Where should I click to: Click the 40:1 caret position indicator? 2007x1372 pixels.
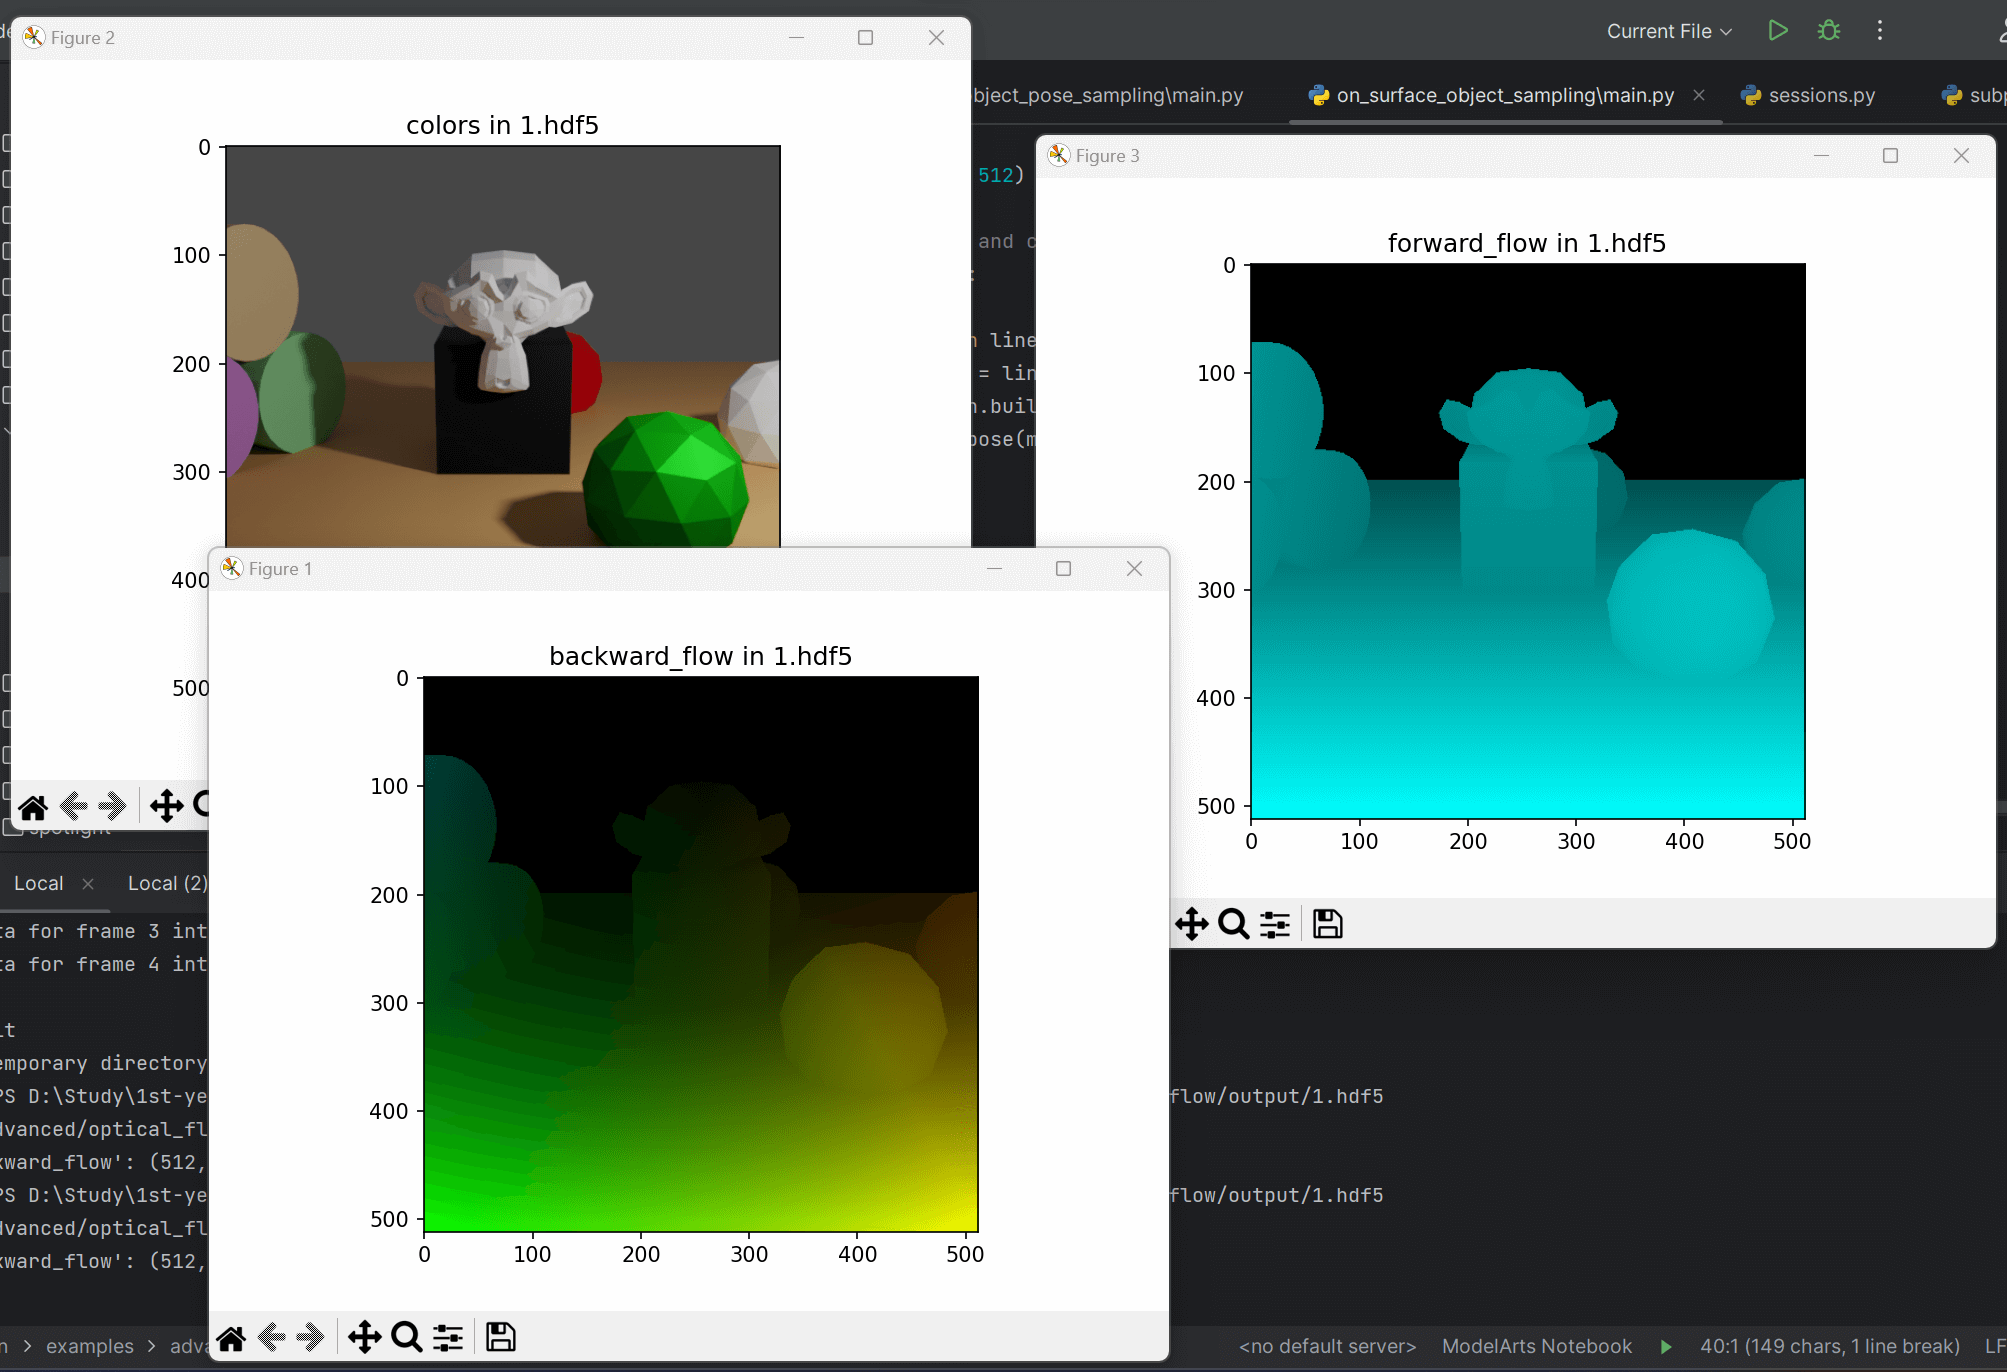[x=1830, y=1347]
